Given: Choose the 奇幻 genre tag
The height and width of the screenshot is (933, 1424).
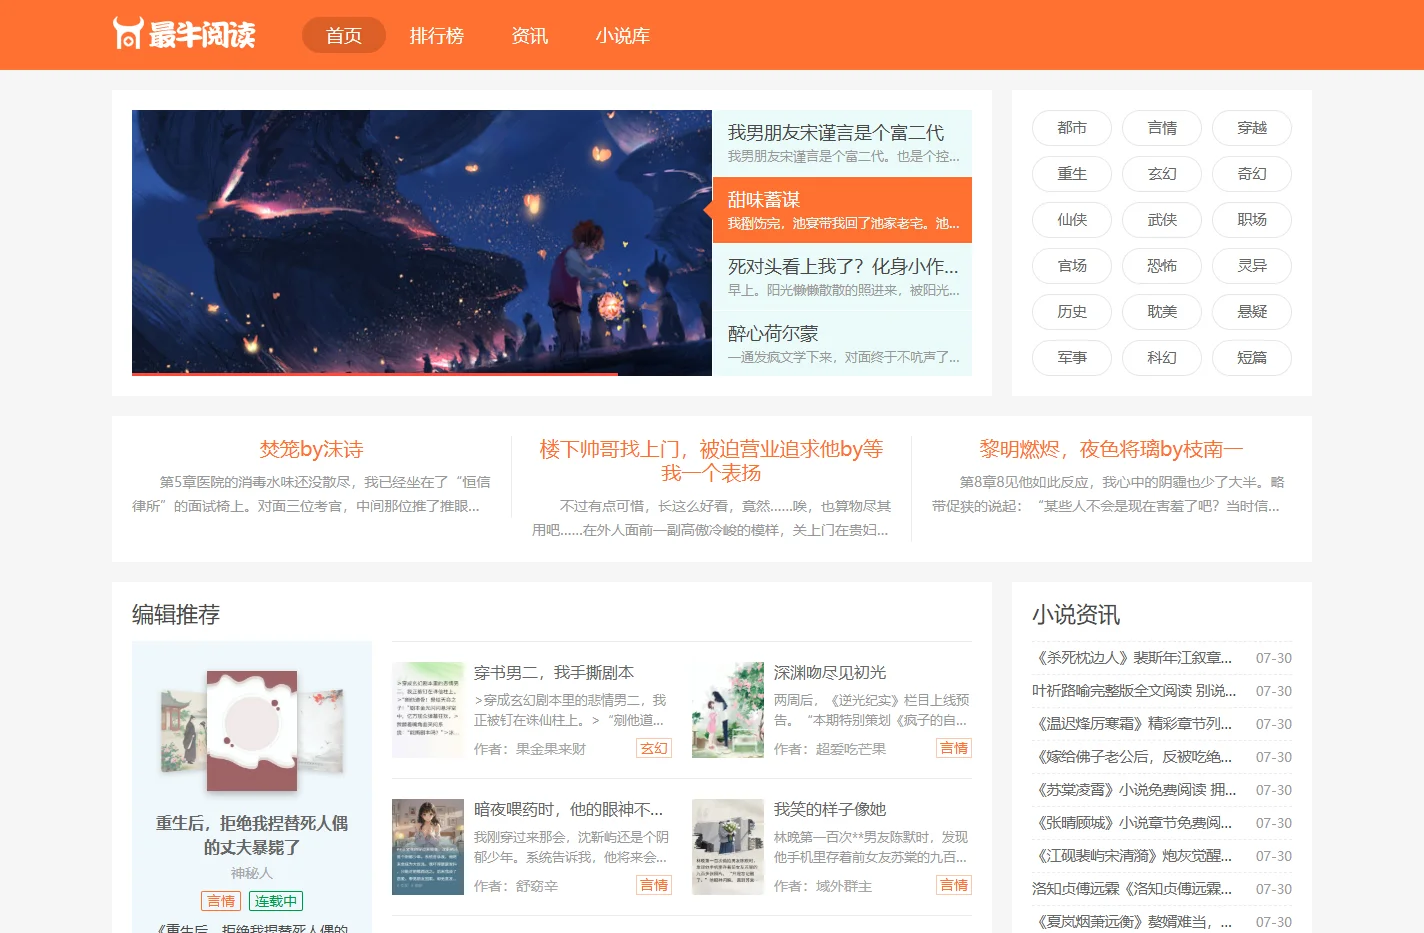Looking at the screenshot, I should [x=1252, y=174].
